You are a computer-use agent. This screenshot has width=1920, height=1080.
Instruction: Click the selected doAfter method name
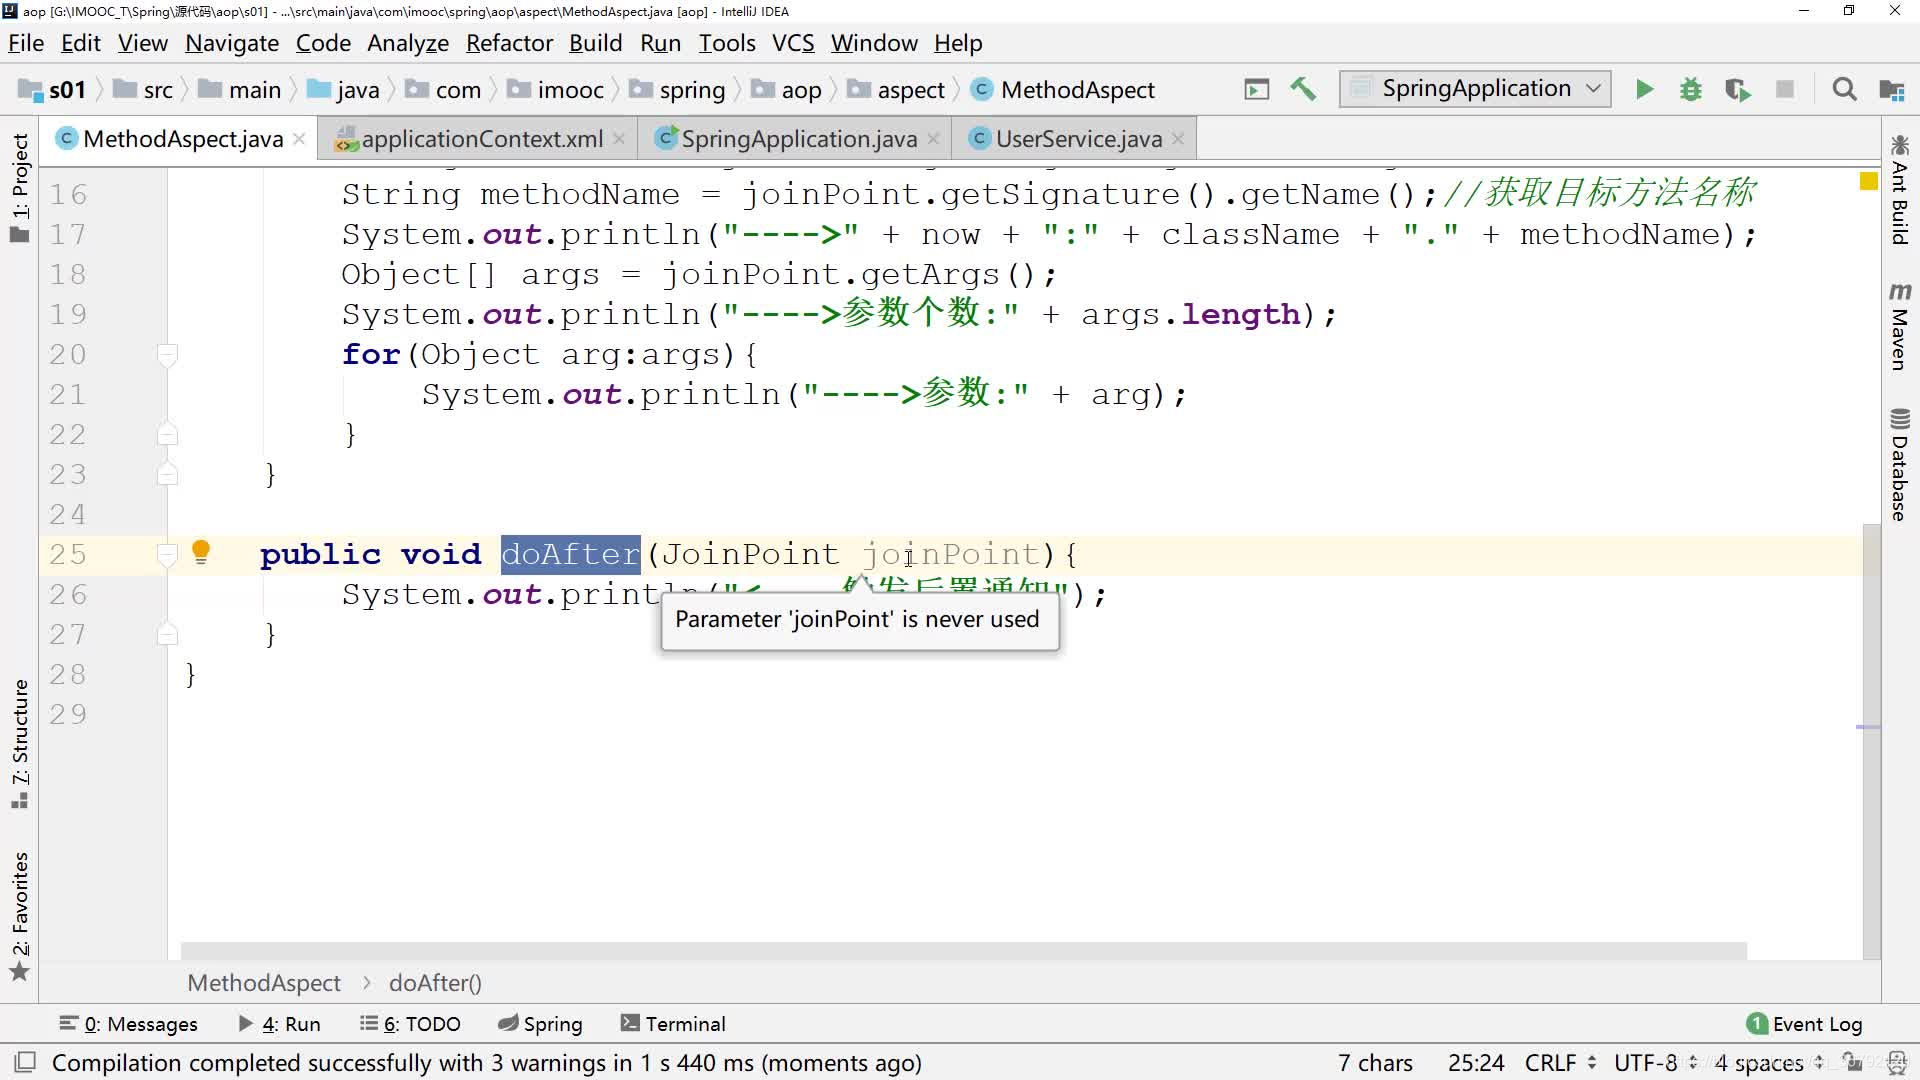click(570, 554)
